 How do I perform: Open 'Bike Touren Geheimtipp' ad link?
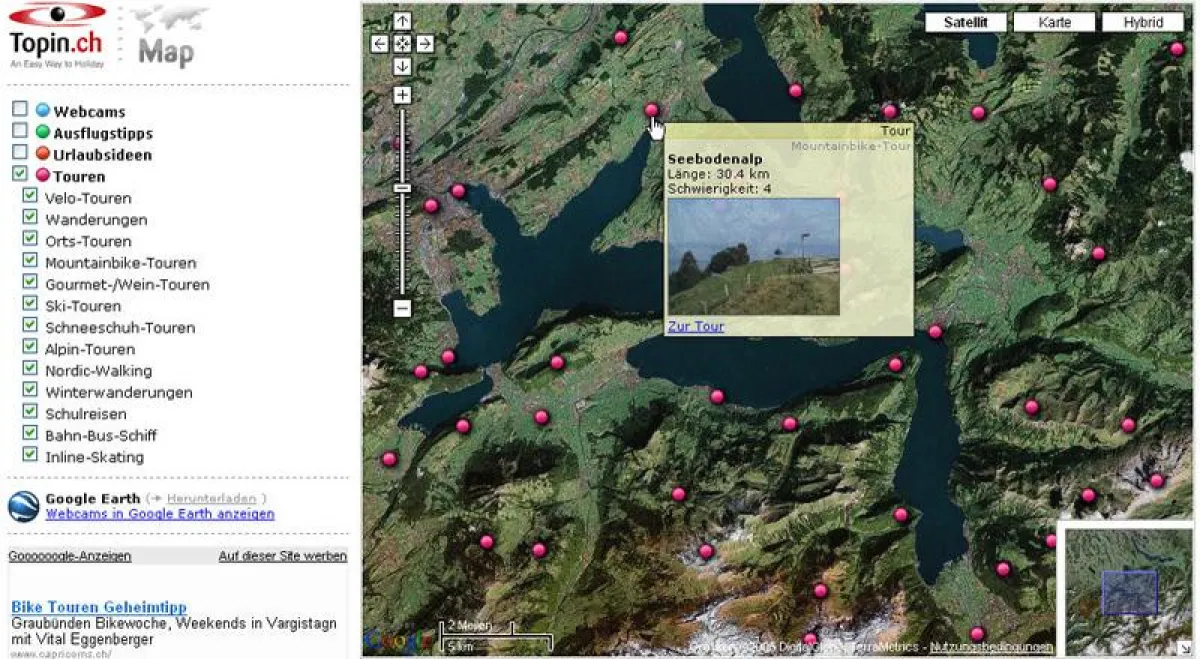coord(99,606)
